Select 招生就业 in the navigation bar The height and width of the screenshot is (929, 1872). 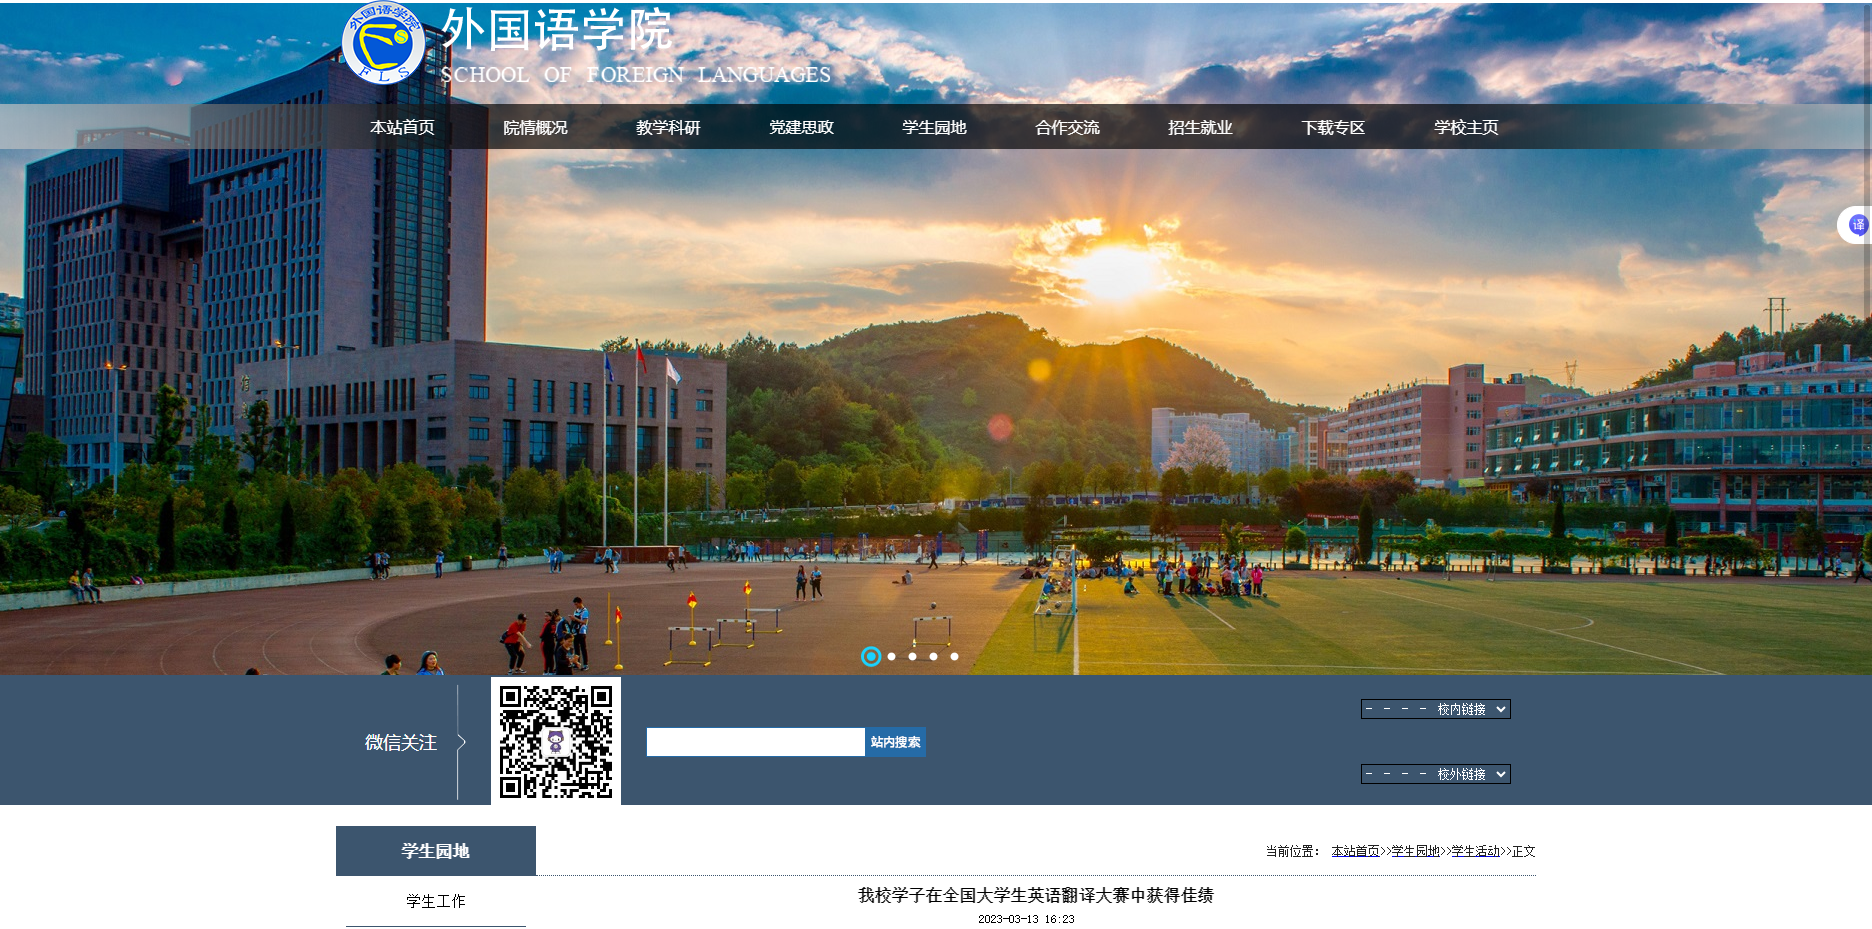point(1200,127)
